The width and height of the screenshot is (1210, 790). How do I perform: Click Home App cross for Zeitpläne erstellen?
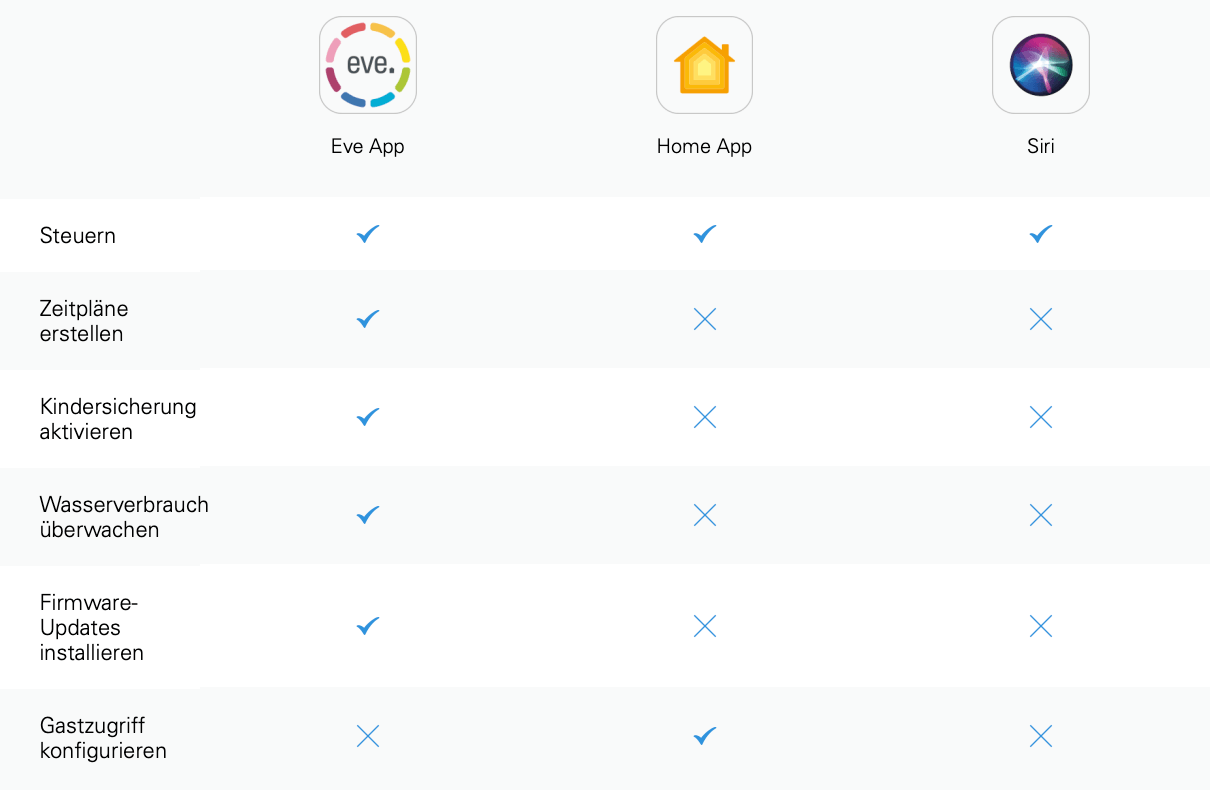pyautogui.click(x=705, y=320)
